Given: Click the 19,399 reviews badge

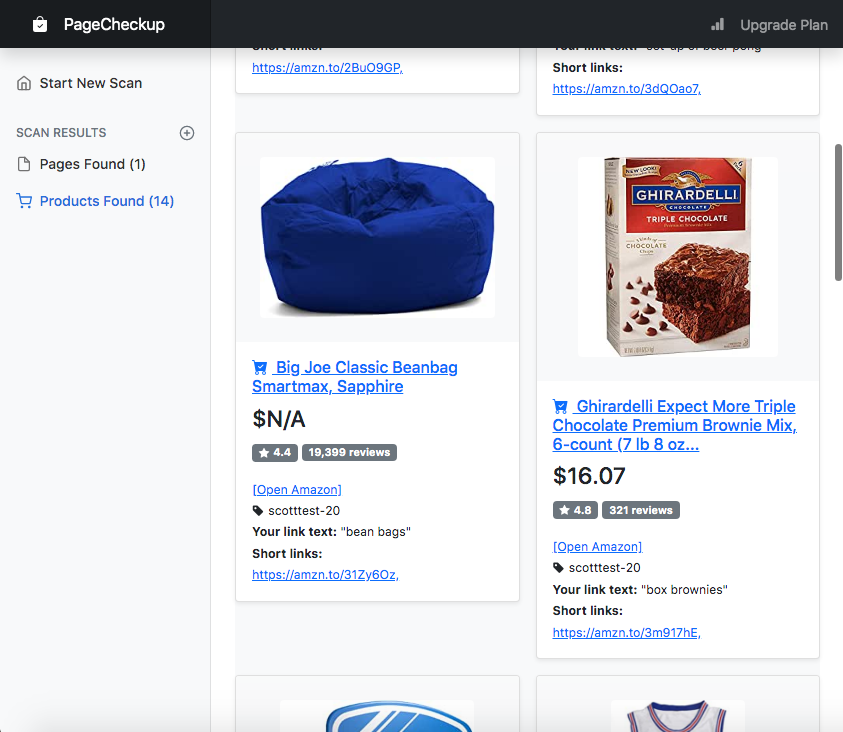Looking at the screenshot, I should click(349, 453).
